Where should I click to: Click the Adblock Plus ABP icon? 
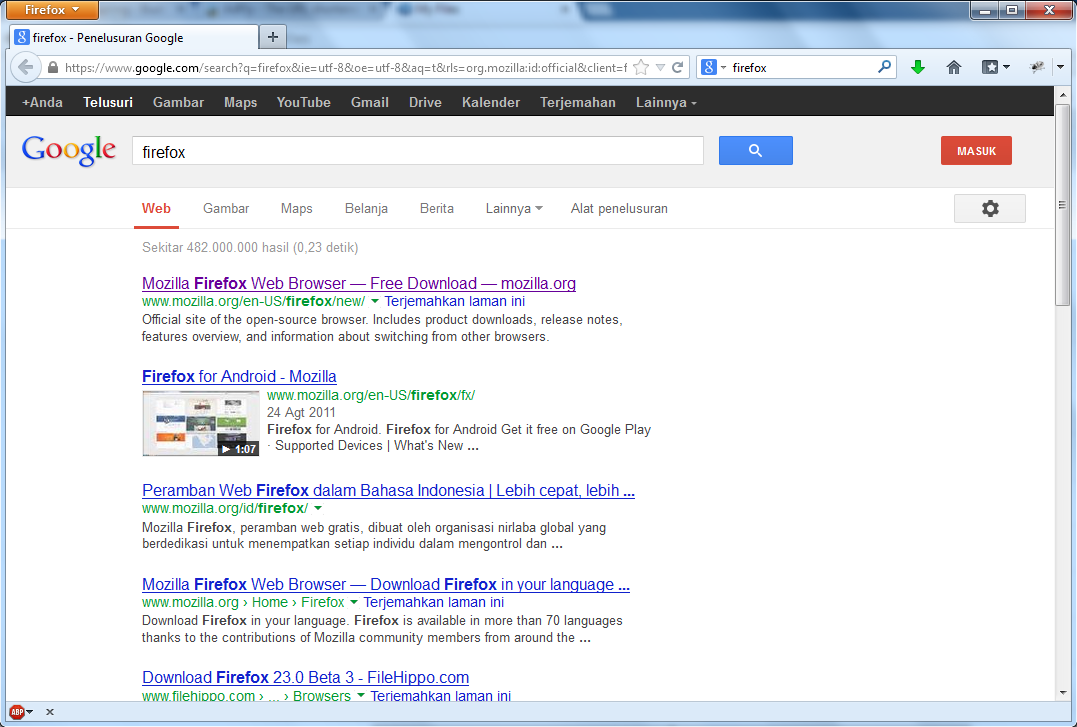click(16, 712)
